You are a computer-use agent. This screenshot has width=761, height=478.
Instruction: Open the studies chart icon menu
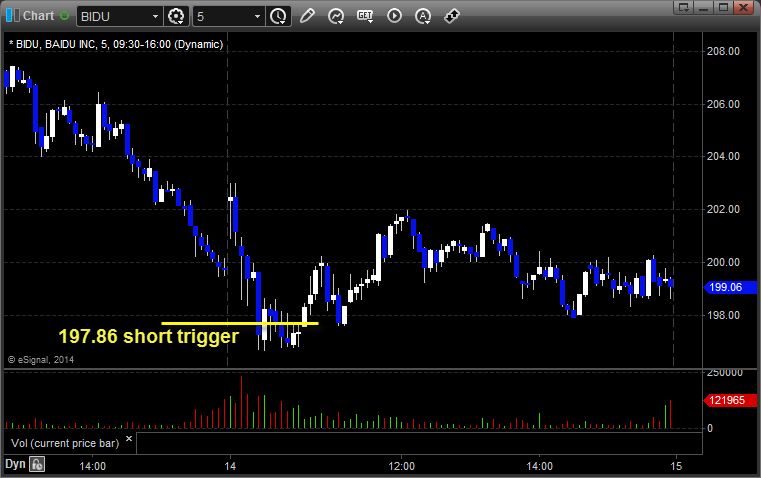[x=336, y=16]
